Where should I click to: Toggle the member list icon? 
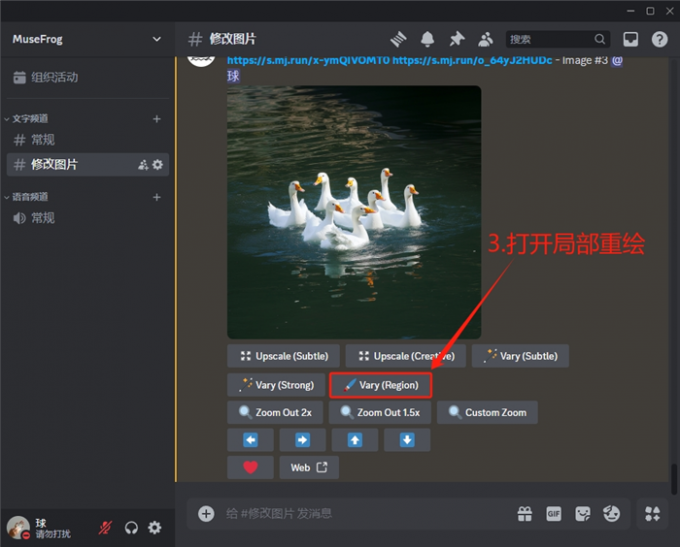(x=486, y=39)
